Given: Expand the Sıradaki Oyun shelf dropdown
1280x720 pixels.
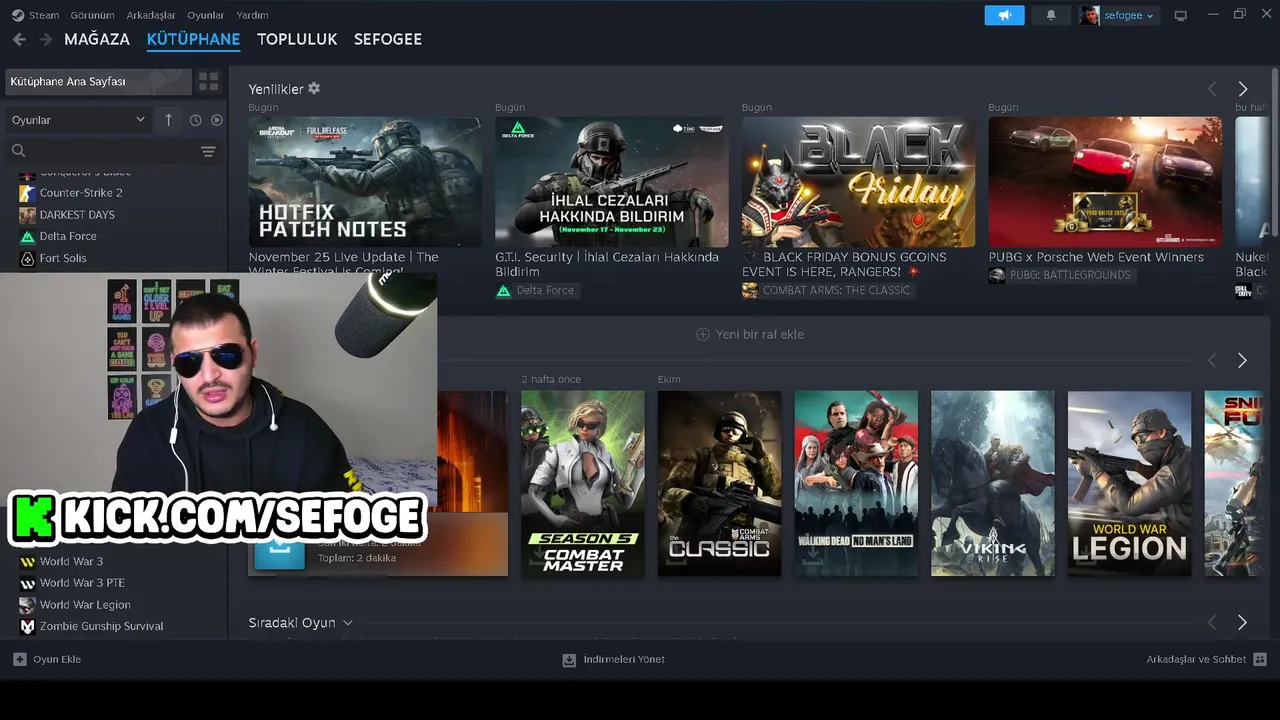Looking at the screenshot, I should pyautogui.click(x=347, y=623).
